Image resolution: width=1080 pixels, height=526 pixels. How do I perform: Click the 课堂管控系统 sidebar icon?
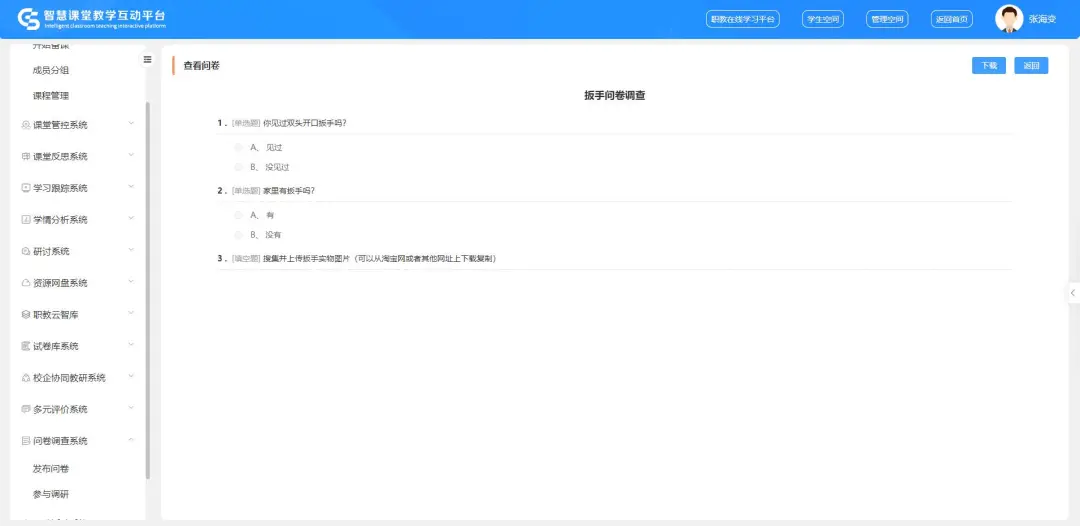(26, 125)
